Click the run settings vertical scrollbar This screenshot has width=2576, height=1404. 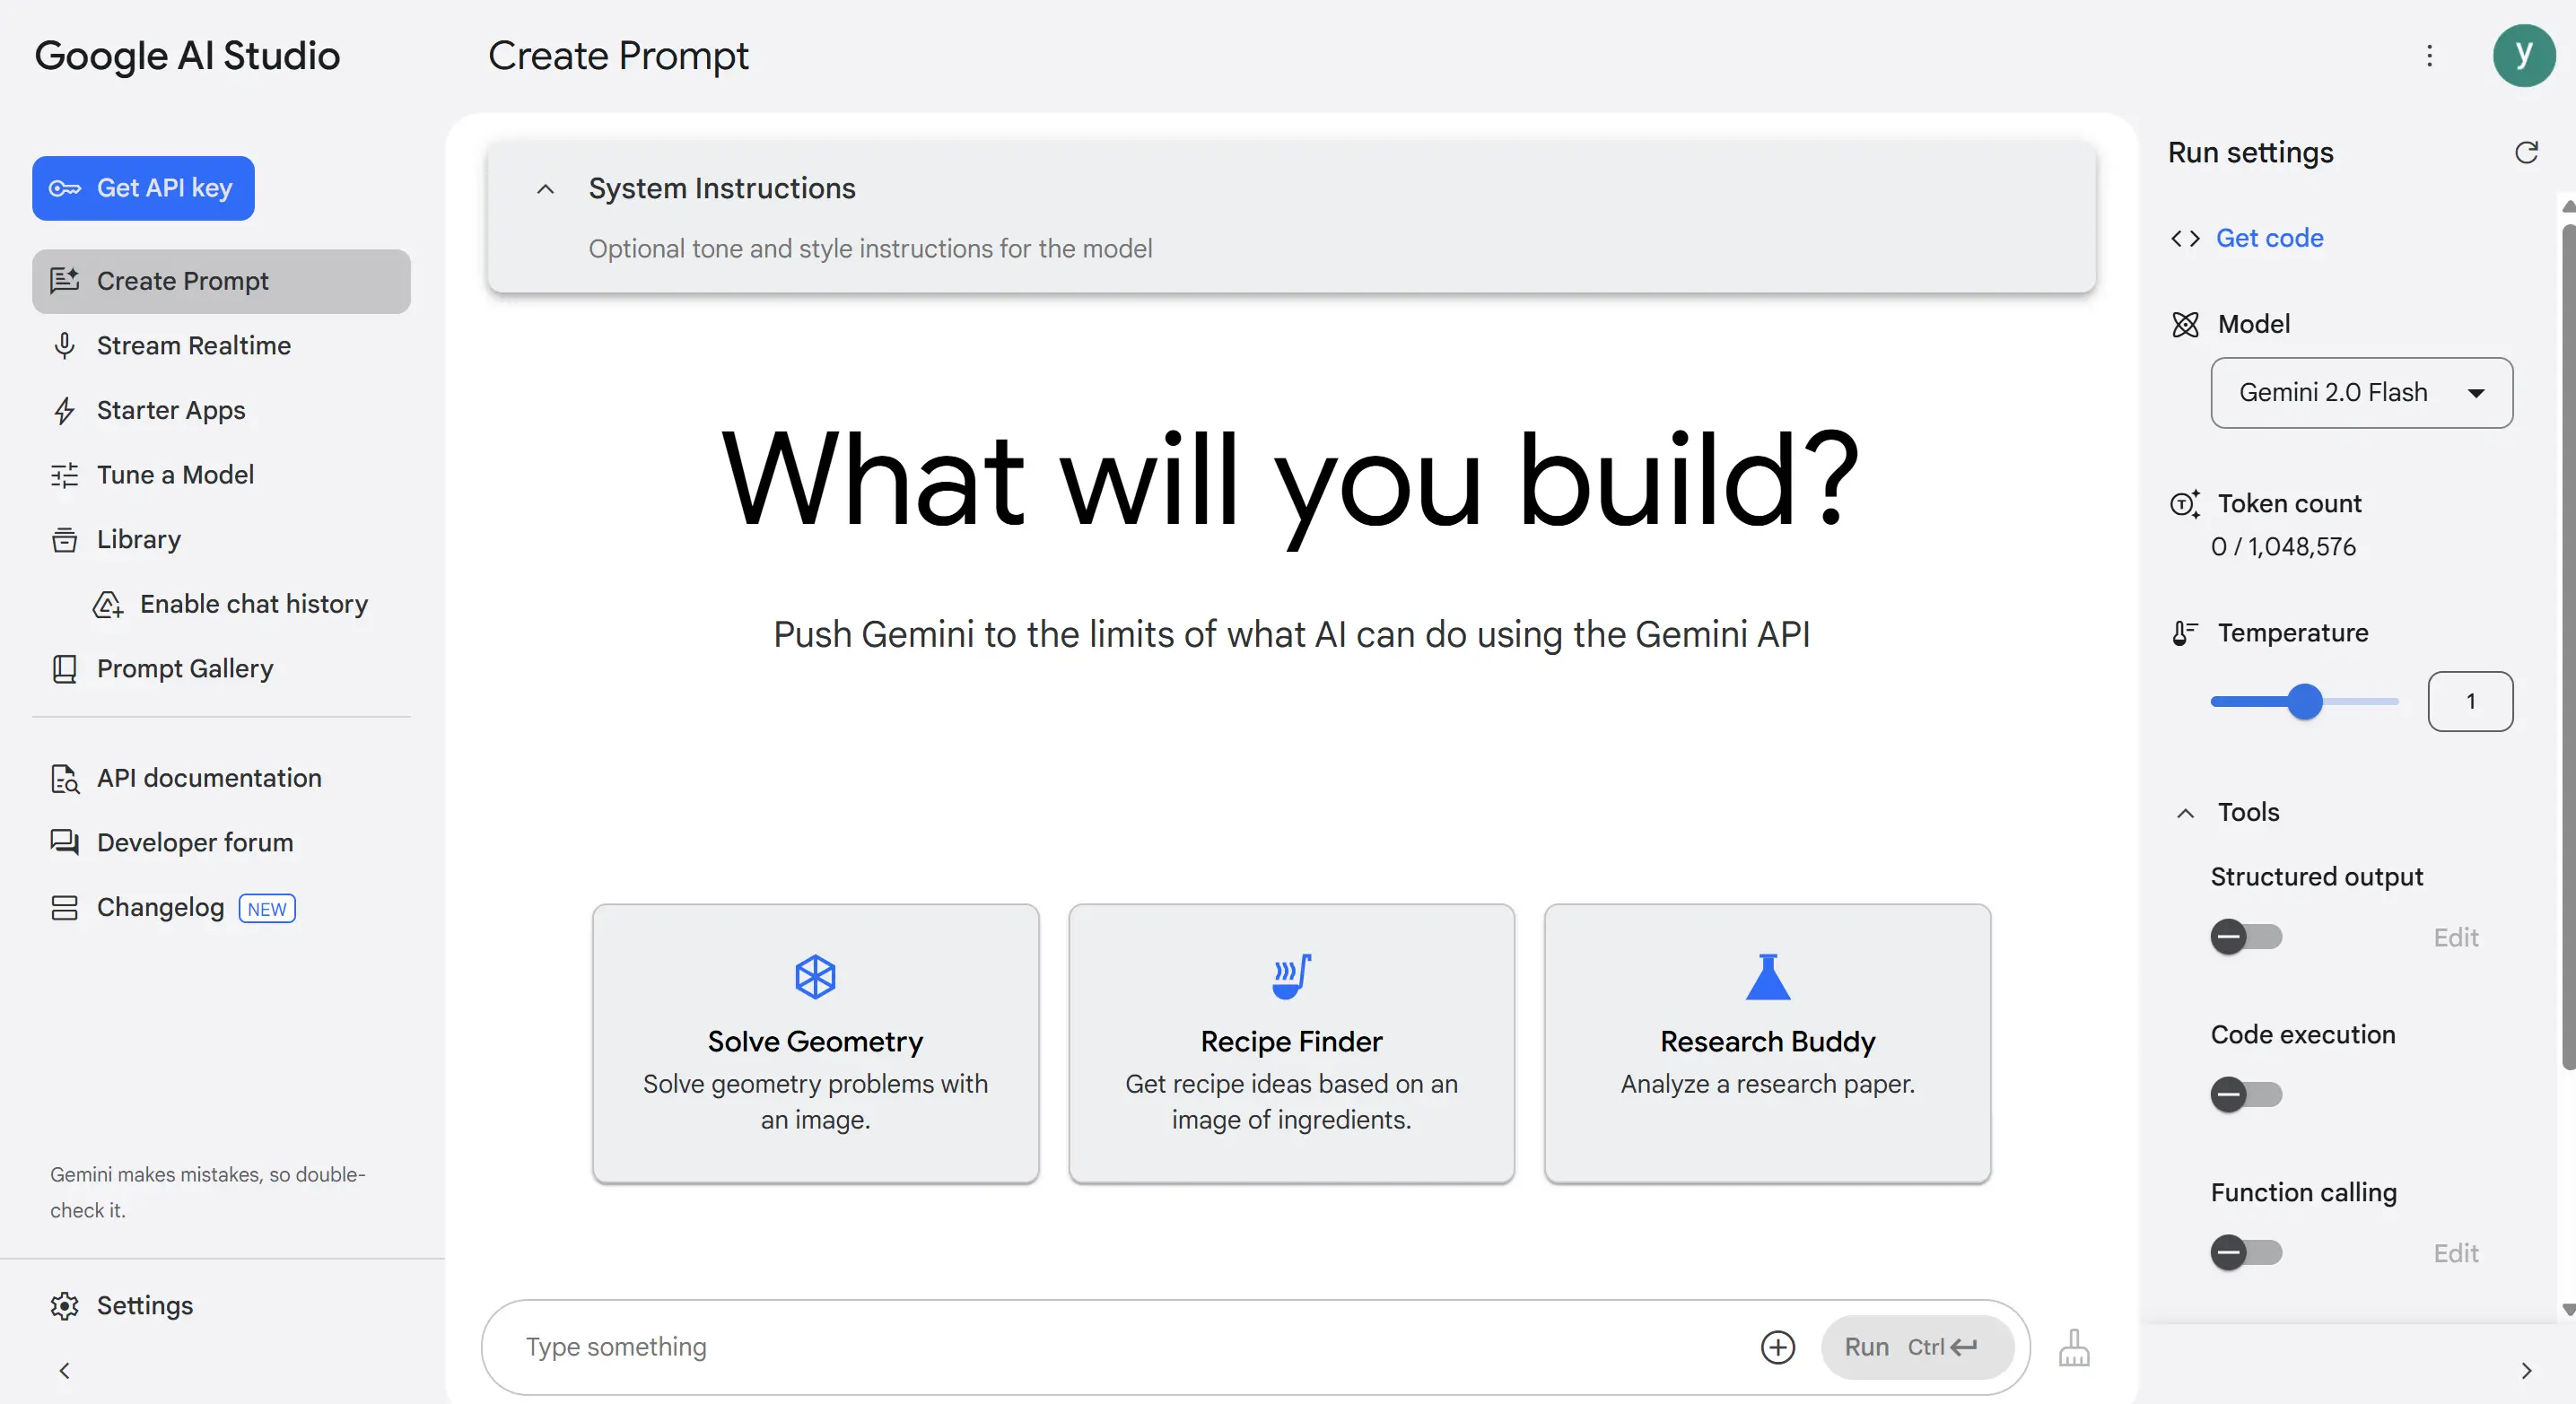click(x=2569, y=647)
